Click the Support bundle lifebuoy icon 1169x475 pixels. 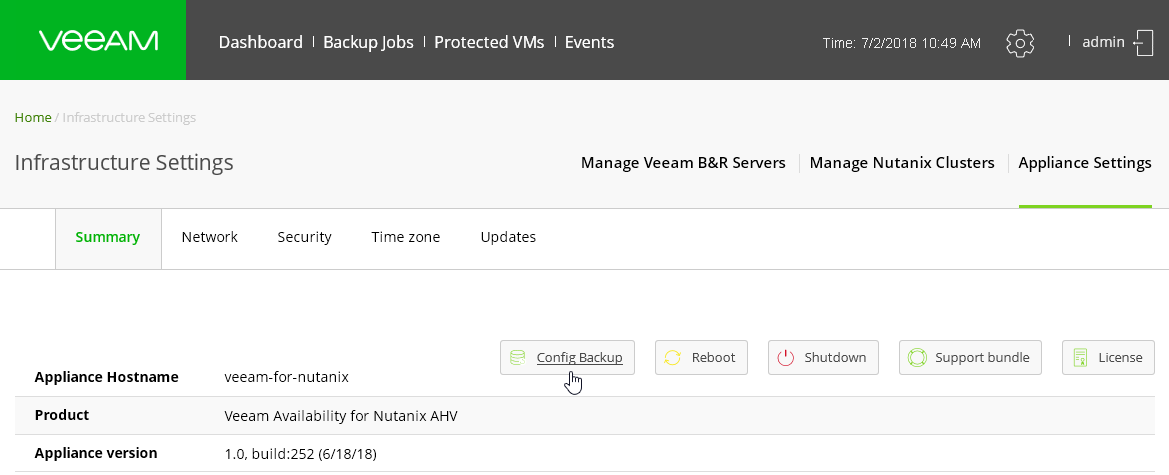coord(917,357)
